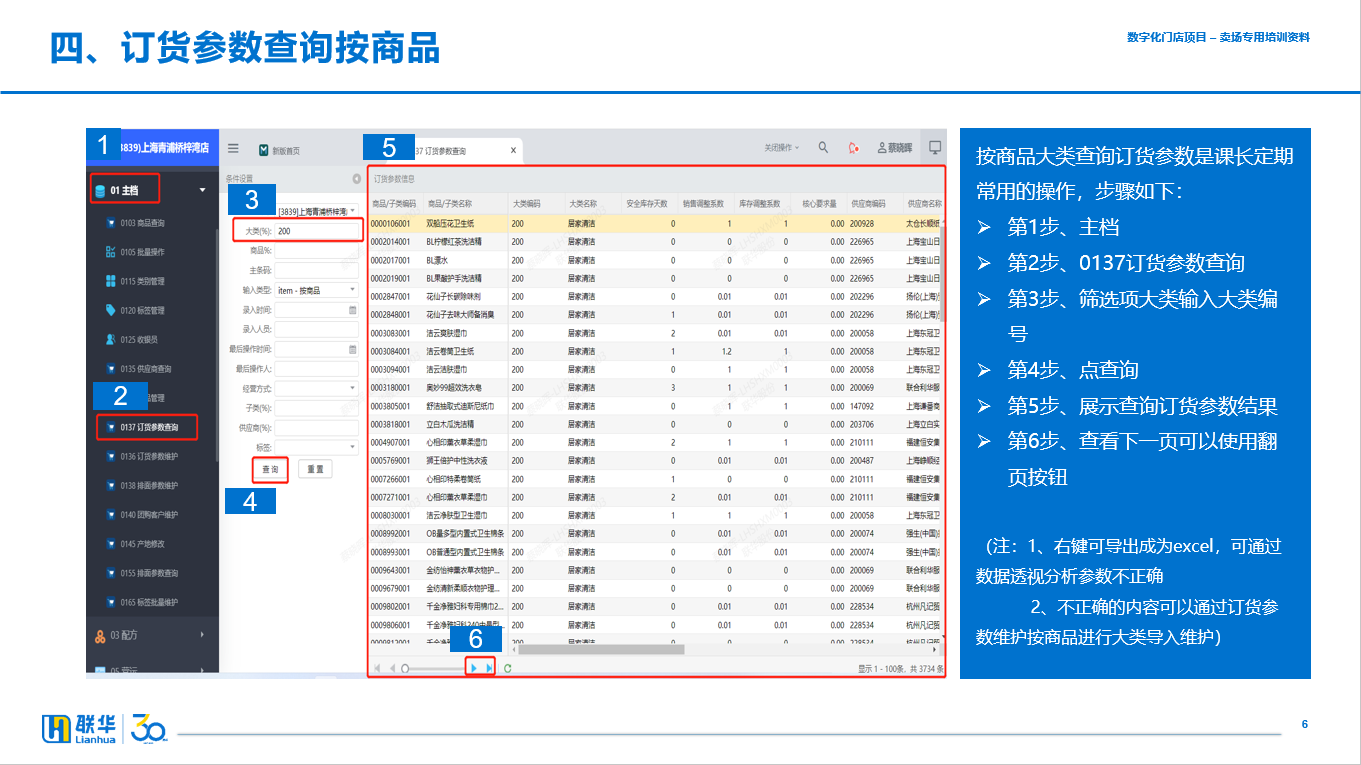Select the row for 奥妙99超效洗衣皂
Image resolution: width=1361 pixels, height=765 pixels.
click(653, 388)
